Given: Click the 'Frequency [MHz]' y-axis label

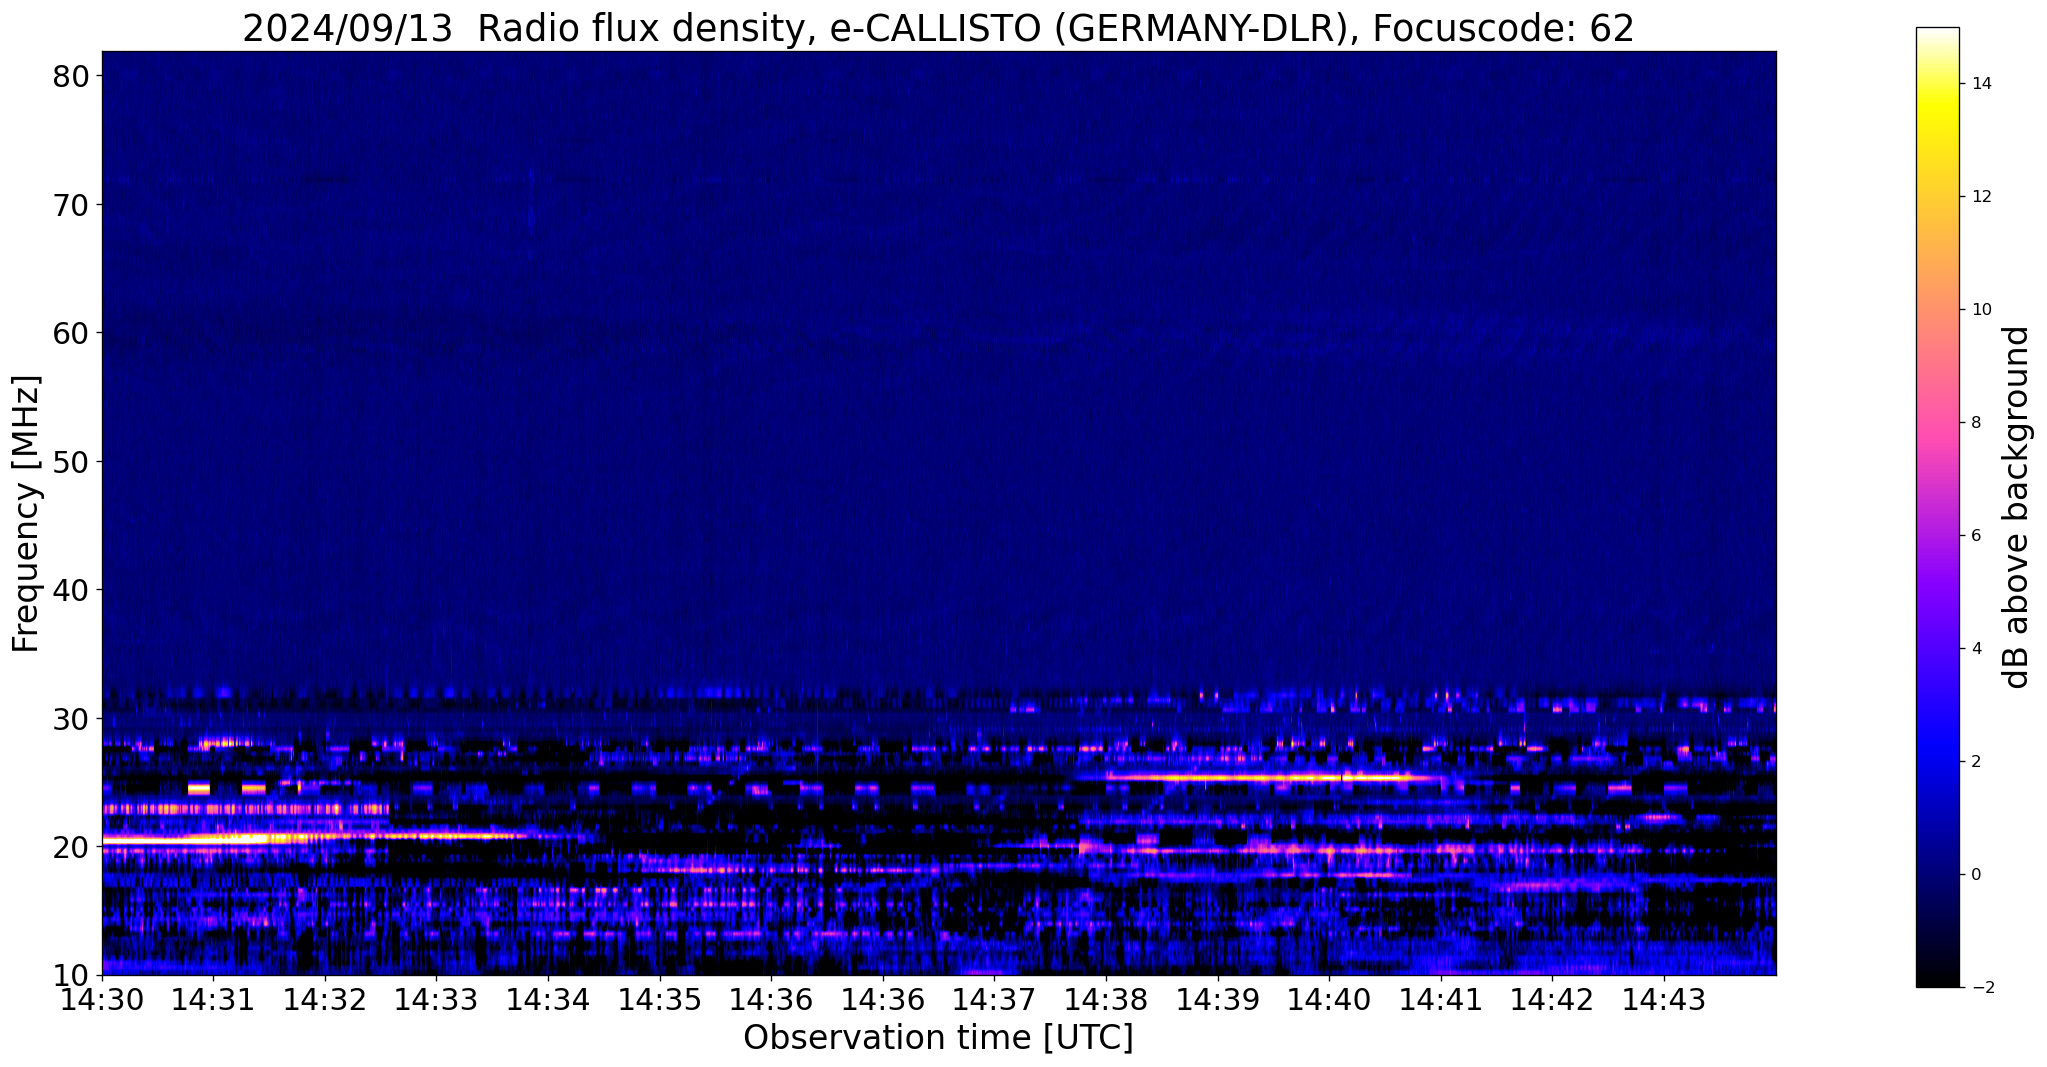Looking at the screenshot, I should tap(26, 513).
